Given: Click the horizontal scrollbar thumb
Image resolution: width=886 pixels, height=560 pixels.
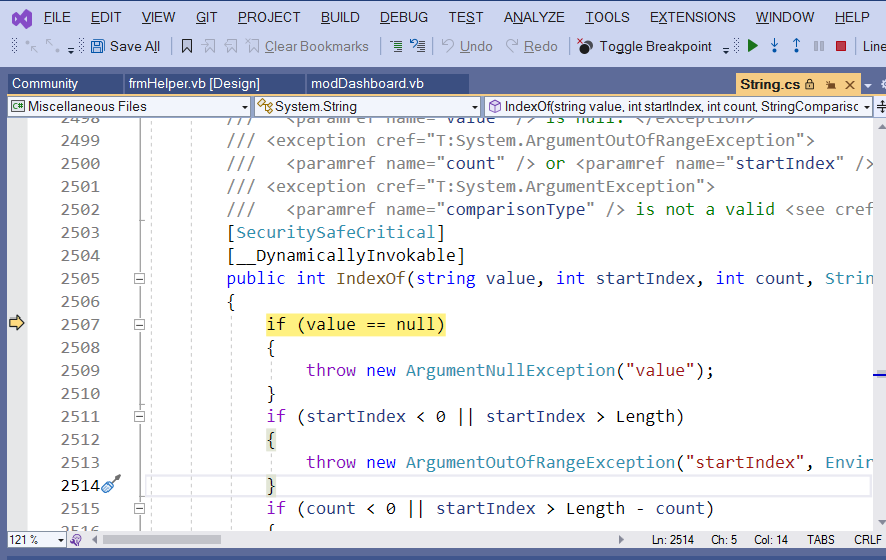Looking at the screenshot, I should pos(162,540).
